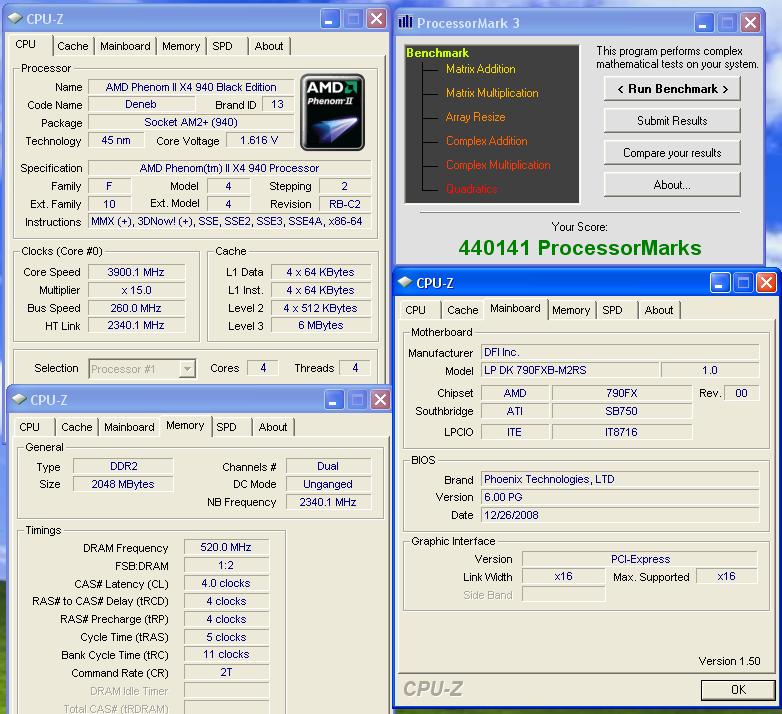Click the AMD Phenom II processor logo
Viewport: 782px width, 714px height.
pos(332,112)
